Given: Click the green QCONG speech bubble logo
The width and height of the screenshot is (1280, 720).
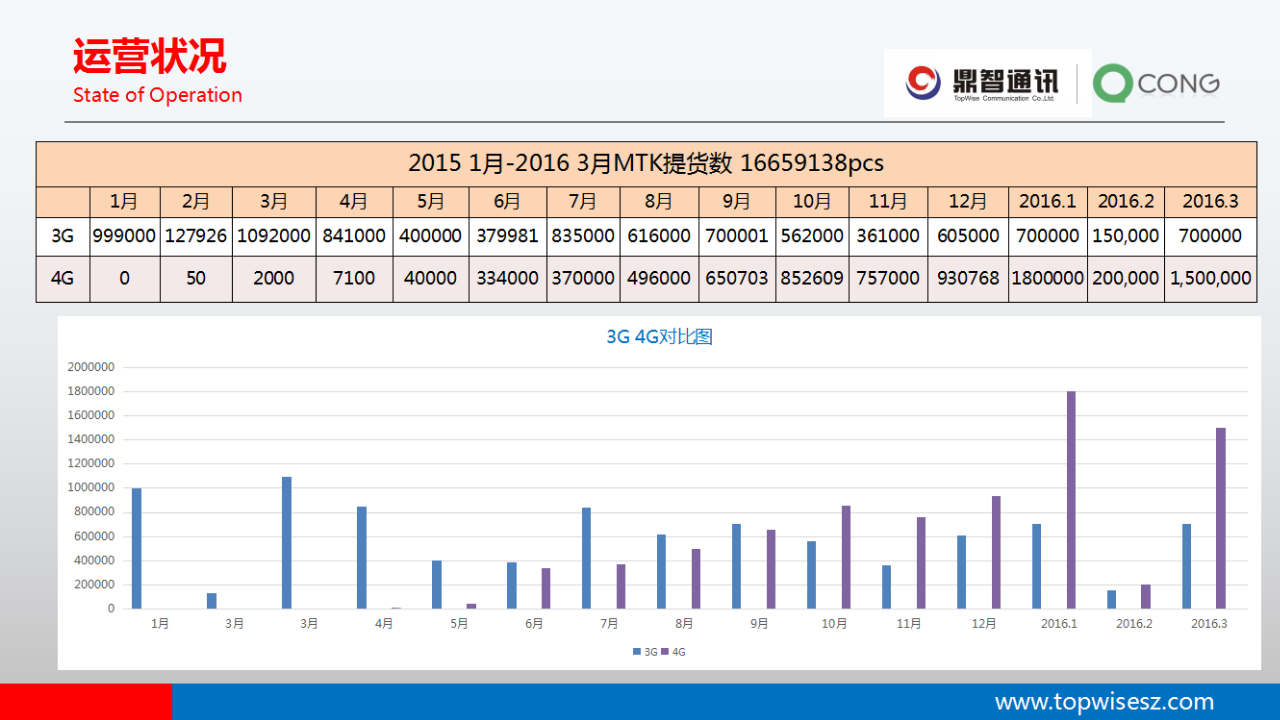Looking at the screenshot, I should (x=1112, y=83).
